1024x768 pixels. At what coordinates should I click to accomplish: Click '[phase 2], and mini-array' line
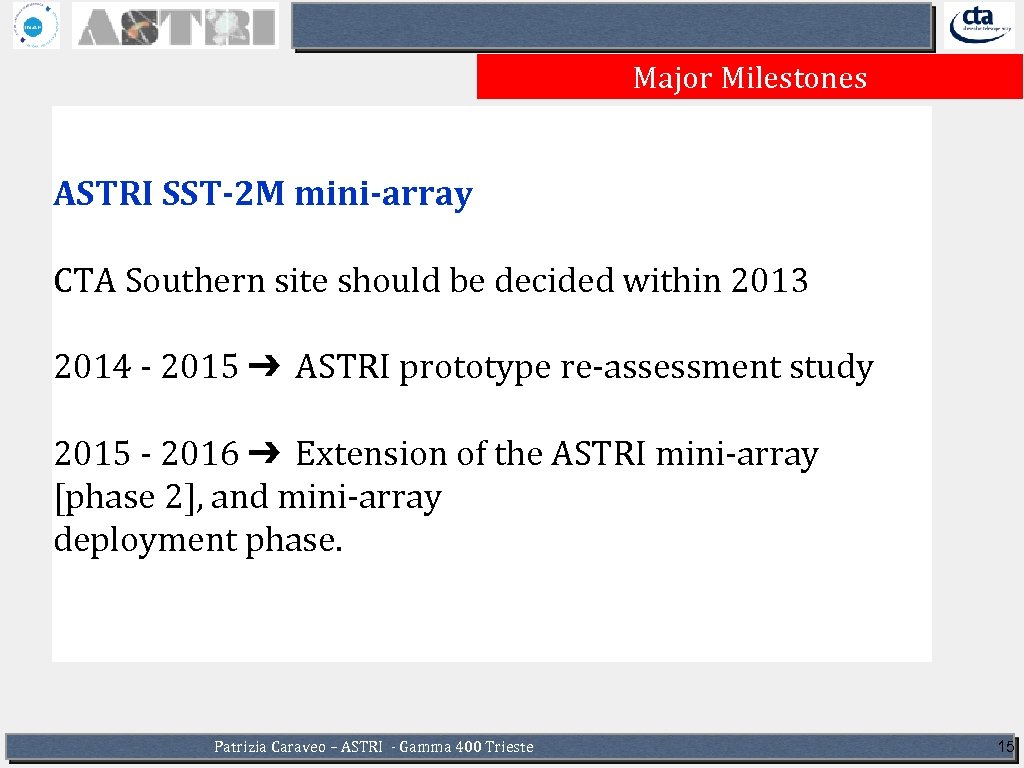pos(248,498)
